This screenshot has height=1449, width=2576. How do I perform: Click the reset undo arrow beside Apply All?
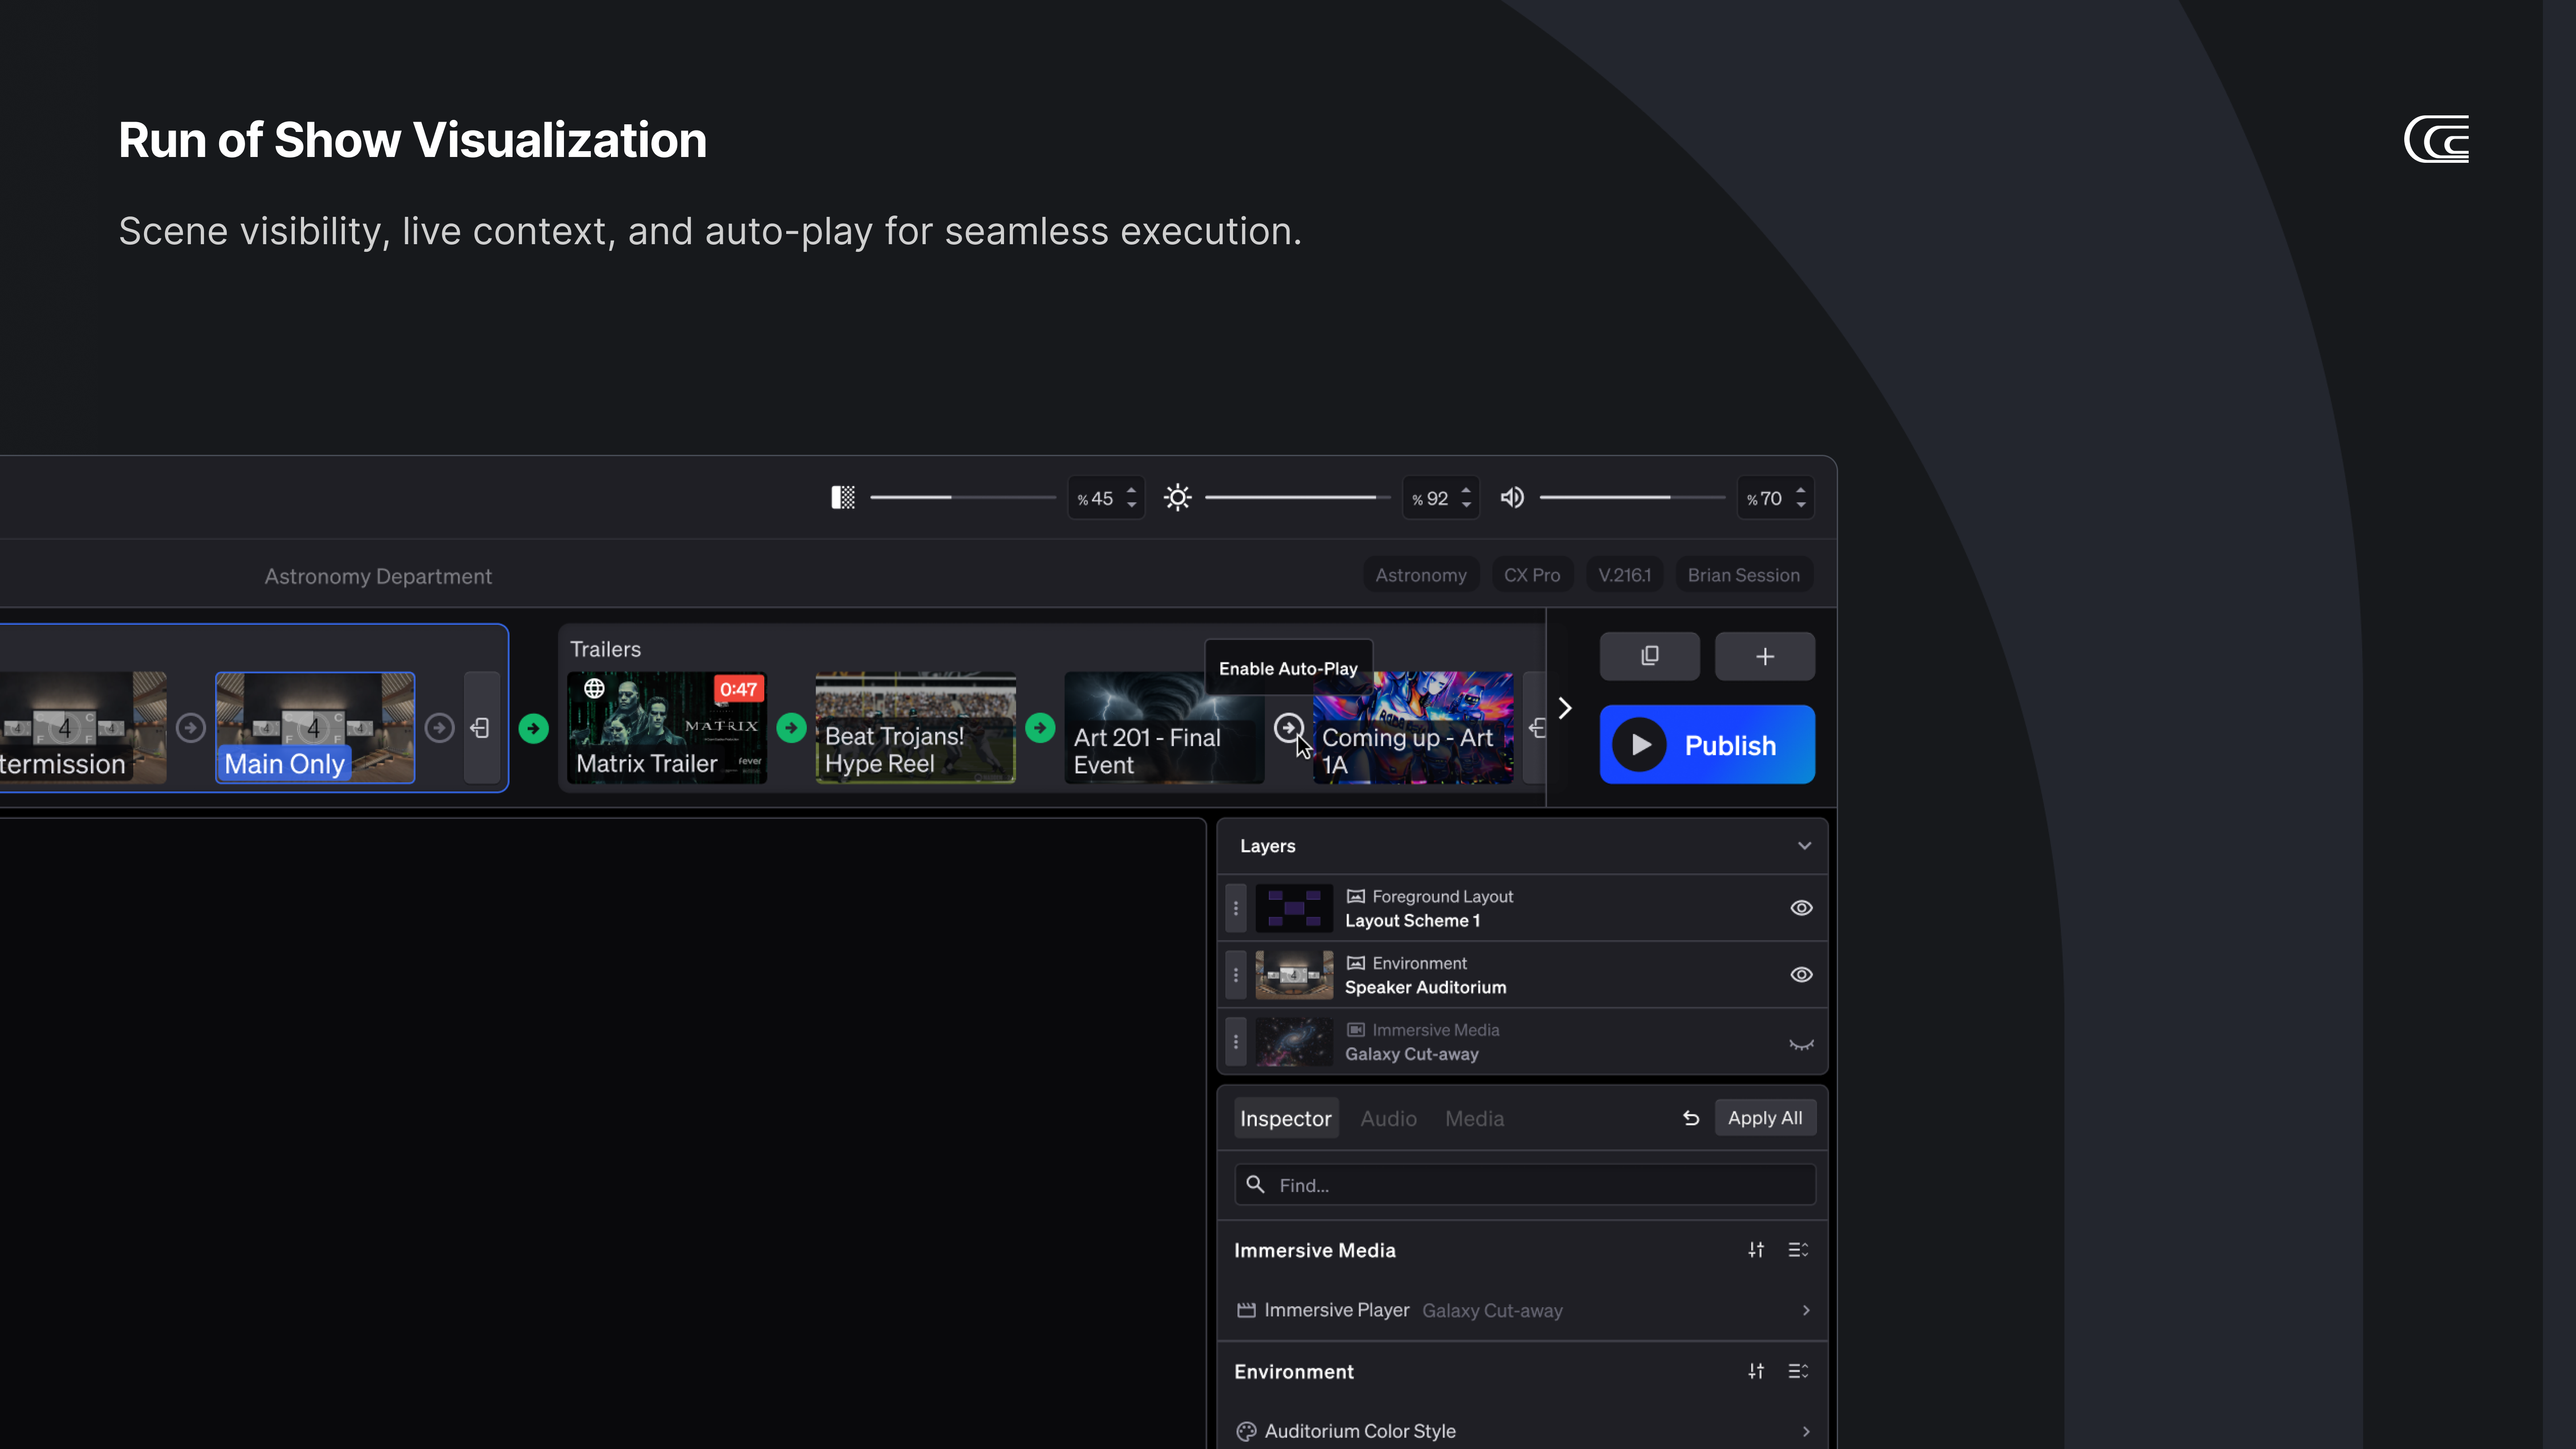(x=1690, y=1118)
